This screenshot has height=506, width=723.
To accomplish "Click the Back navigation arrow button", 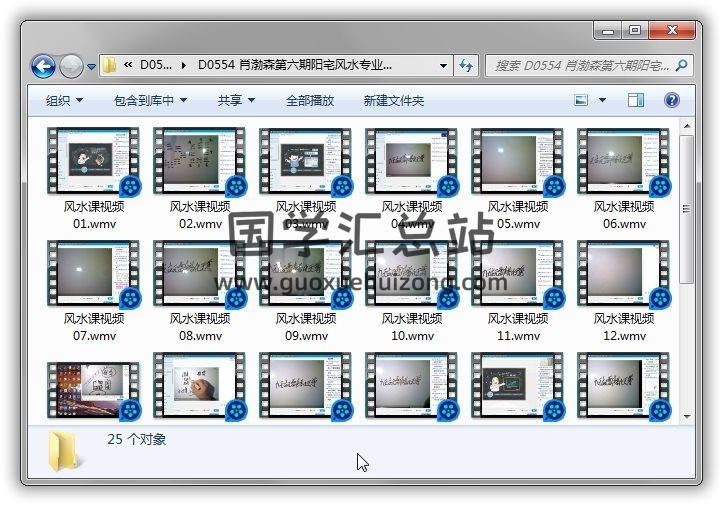I will pos(43,67).
